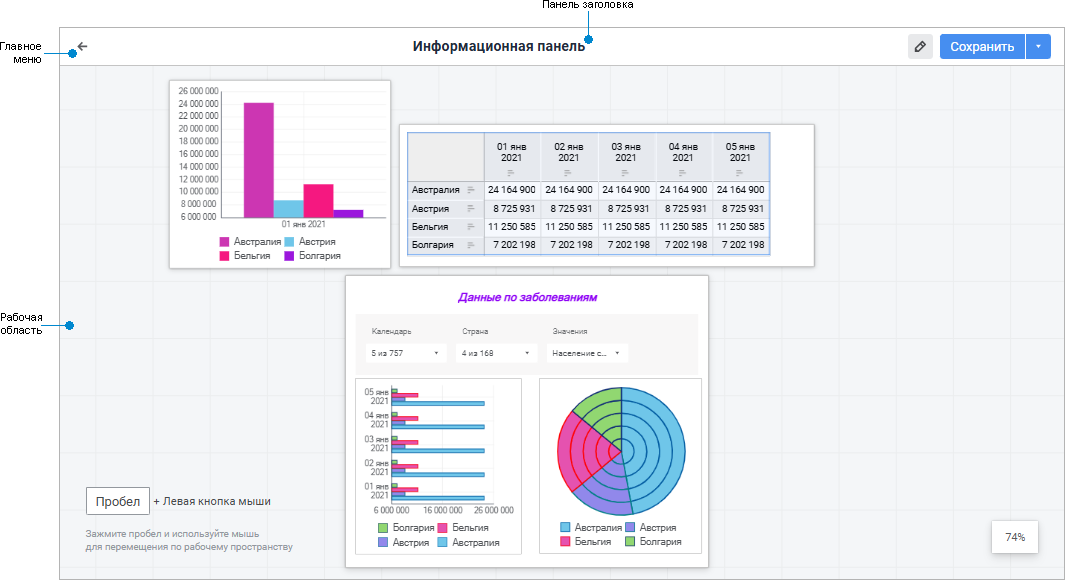1065x580 pixels.
Task: Expand the Сохранить dropdown arrow
Action: click(x=1039, y=46)
